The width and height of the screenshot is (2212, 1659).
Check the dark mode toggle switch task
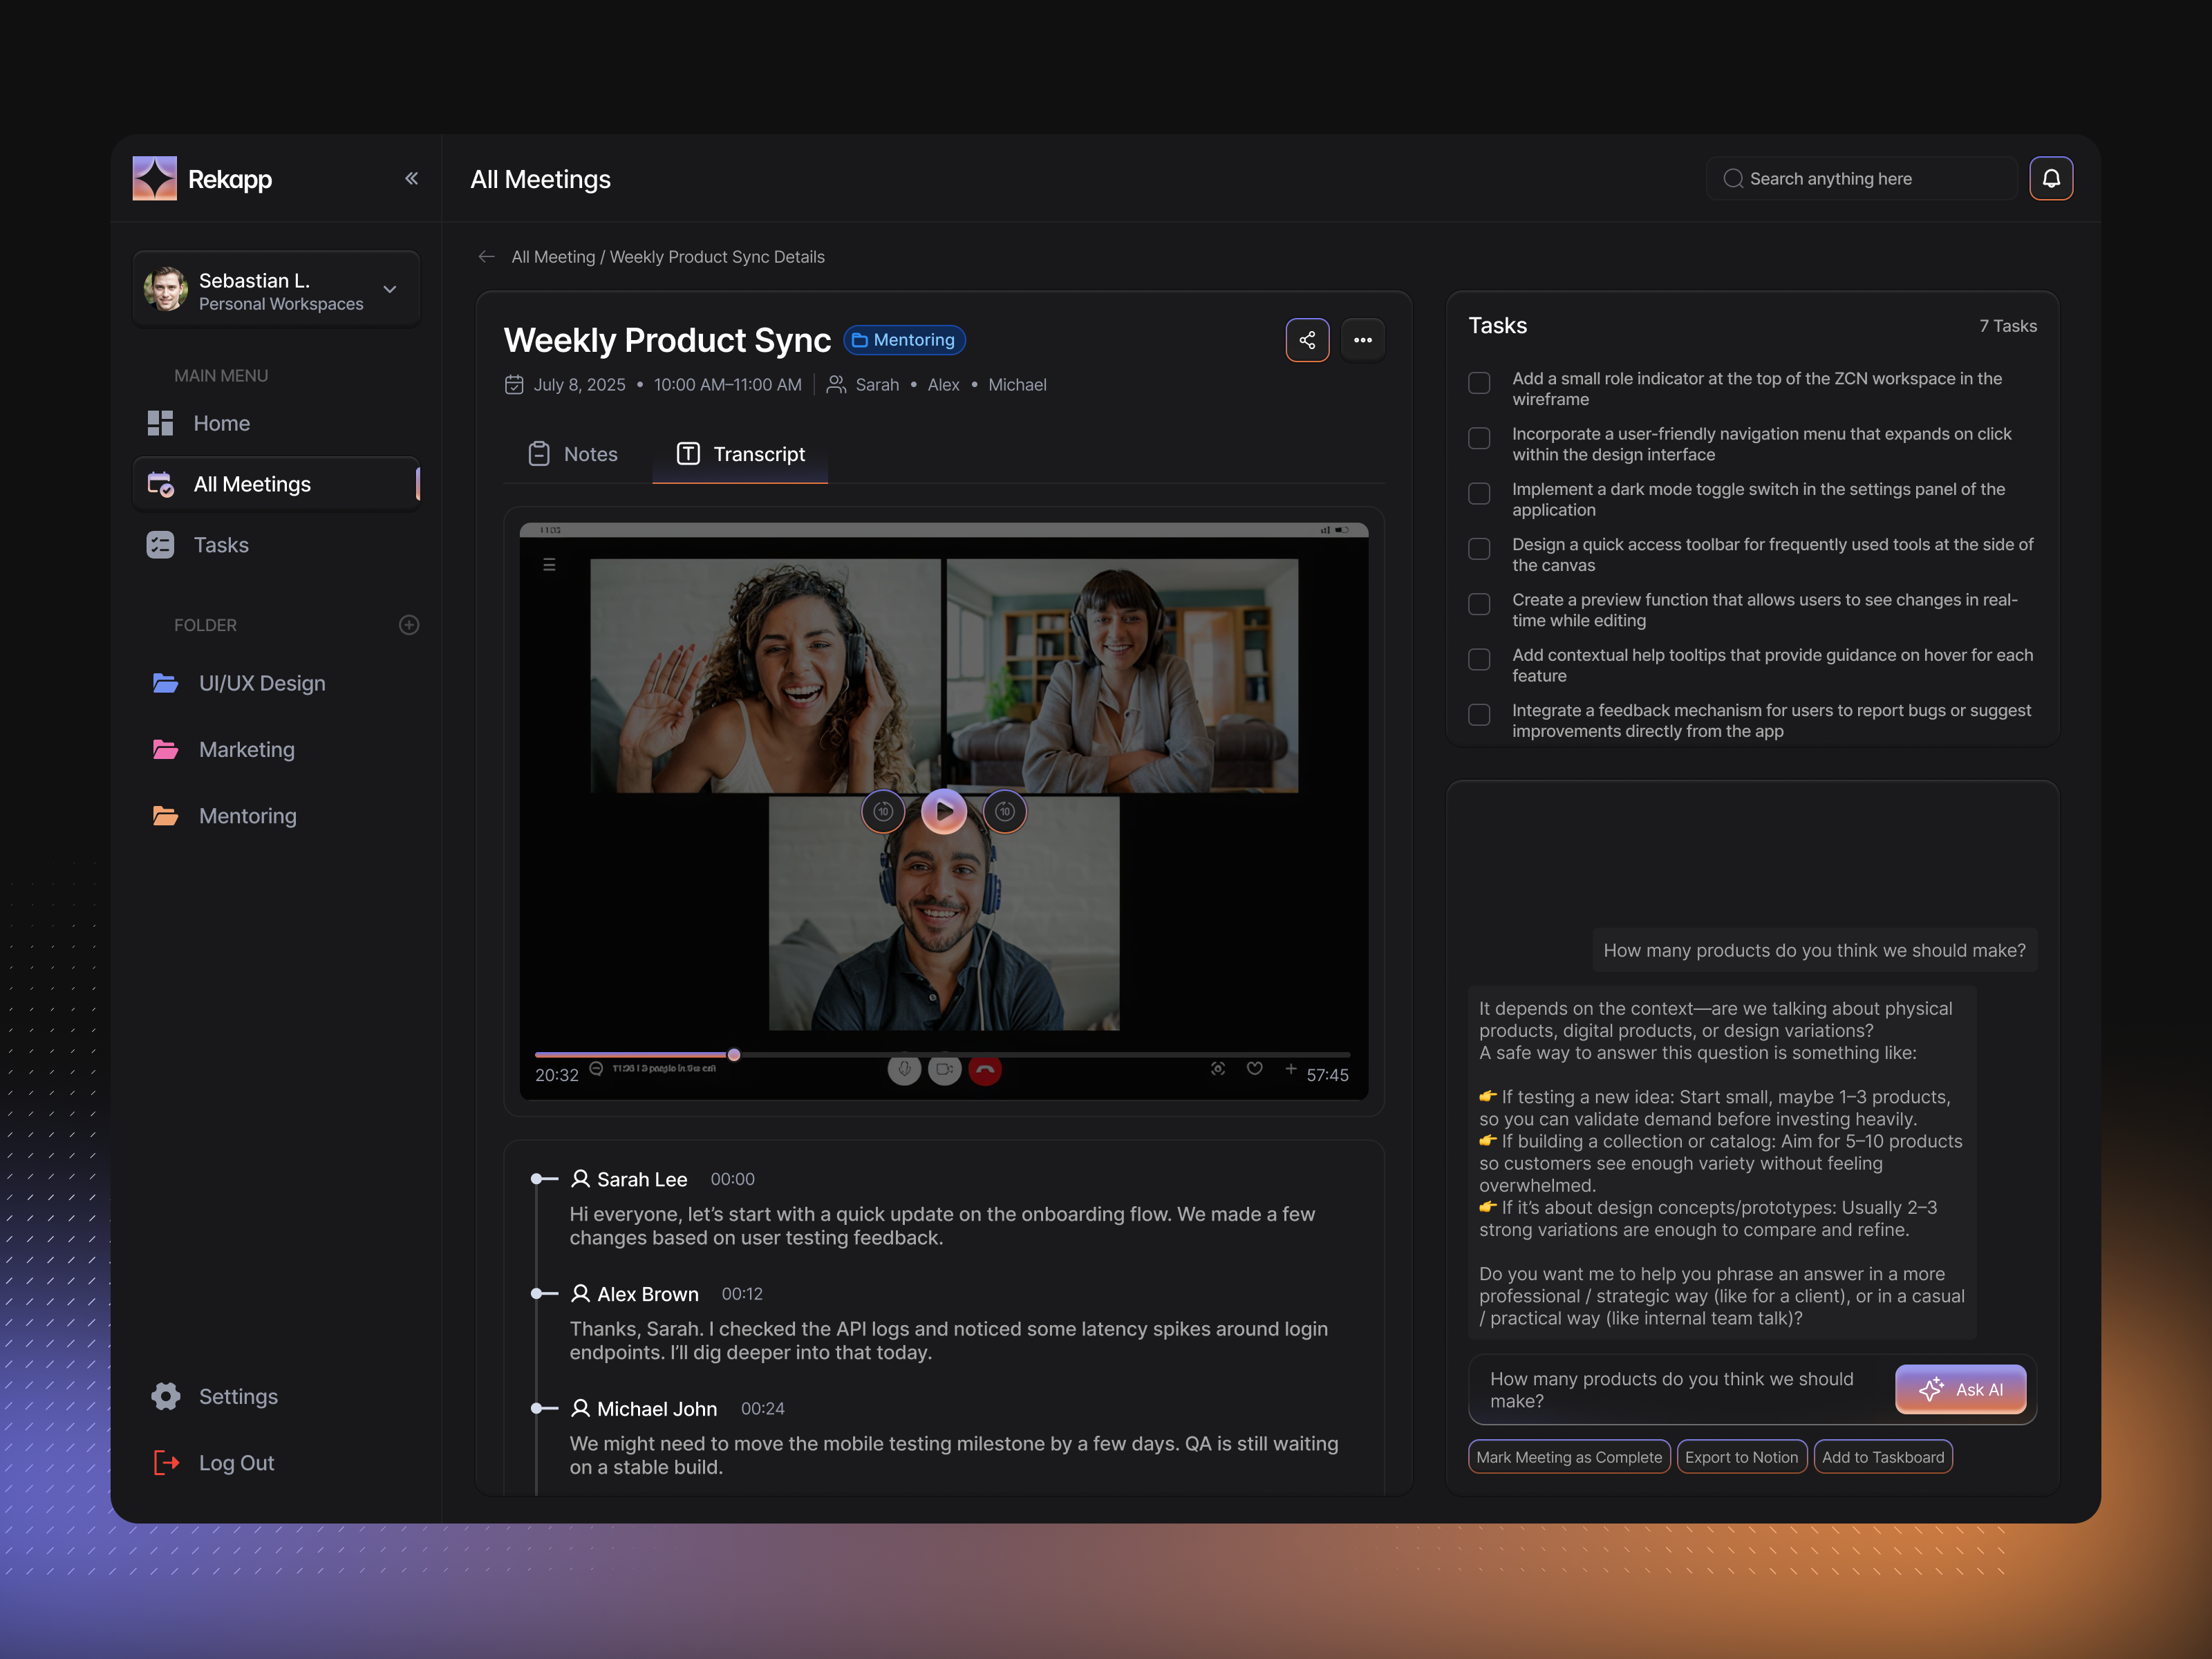[1479, 493]
